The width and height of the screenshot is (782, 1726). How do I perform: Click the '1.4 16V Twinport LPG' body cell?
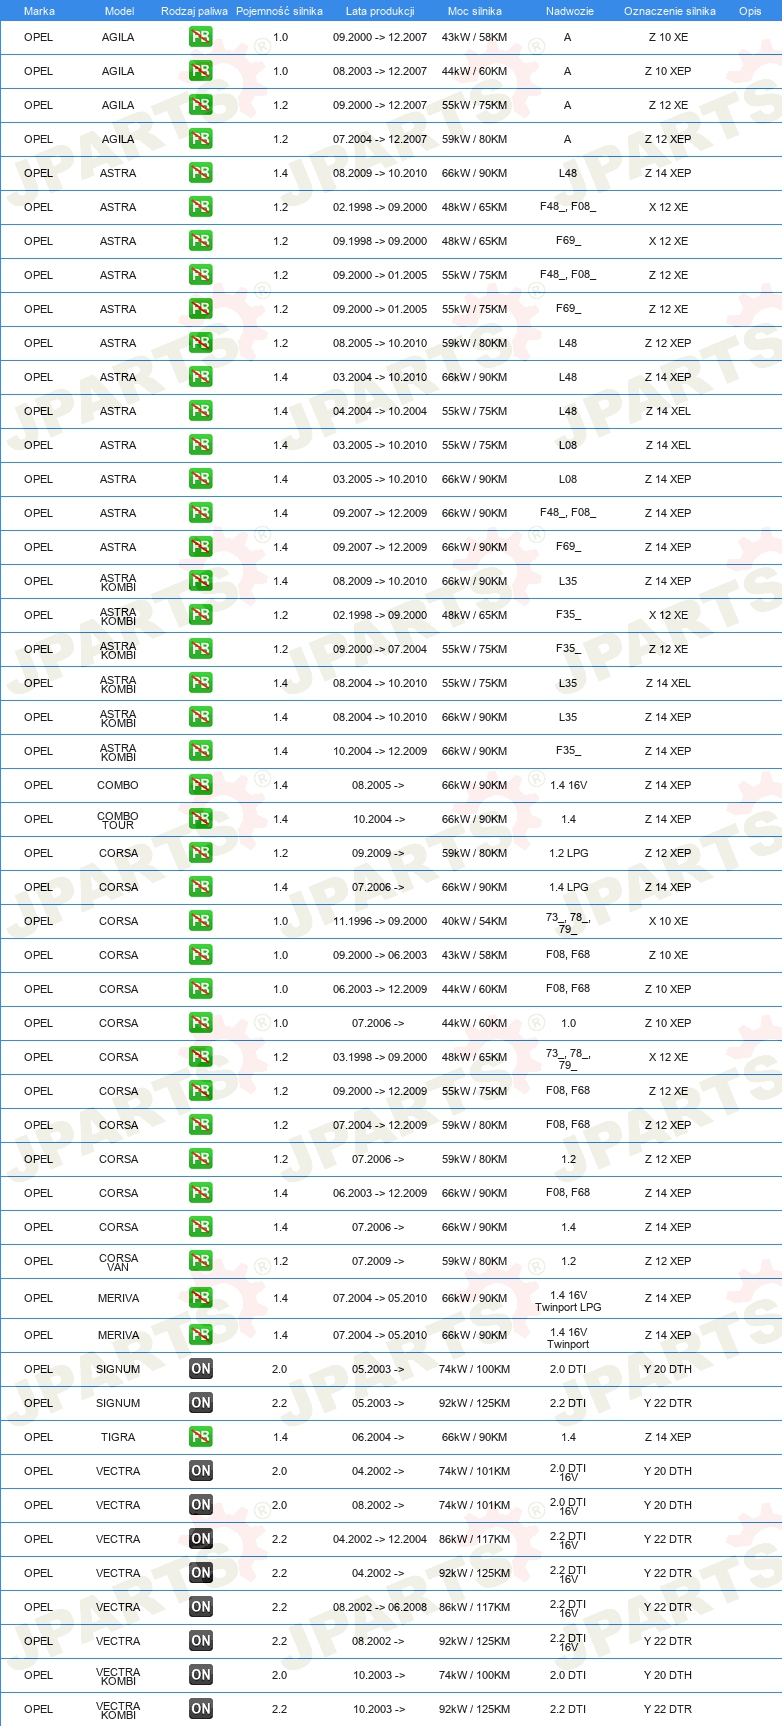568,1301
